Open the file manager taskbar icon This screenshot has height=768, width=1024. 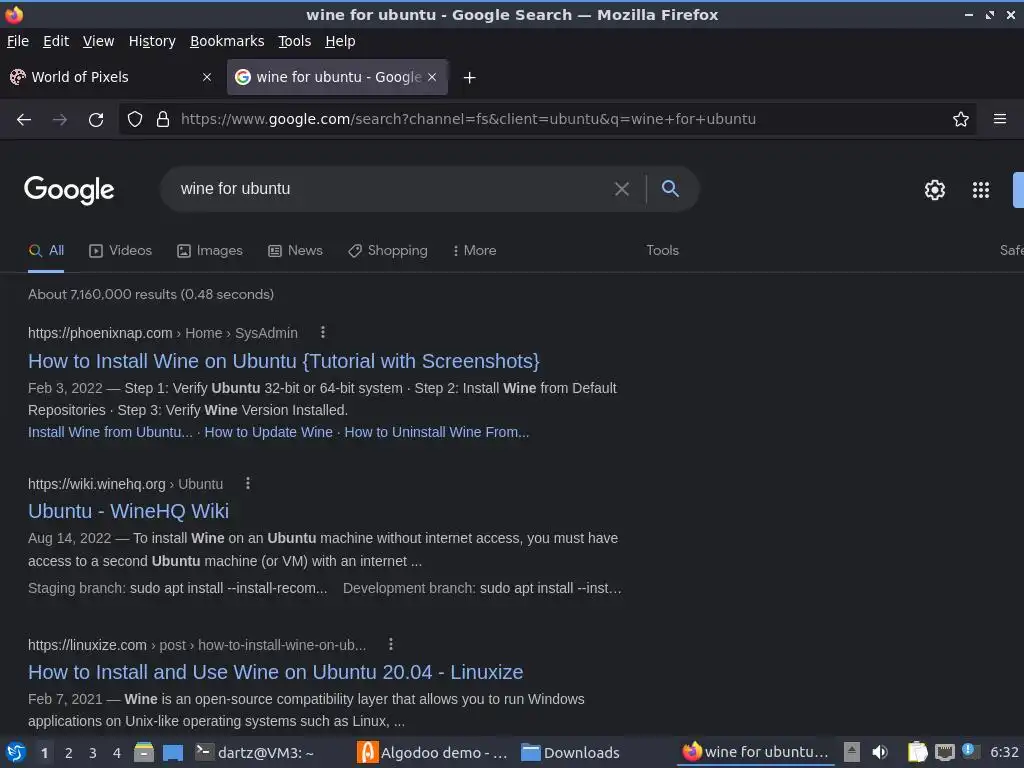[x=144, y=752]
